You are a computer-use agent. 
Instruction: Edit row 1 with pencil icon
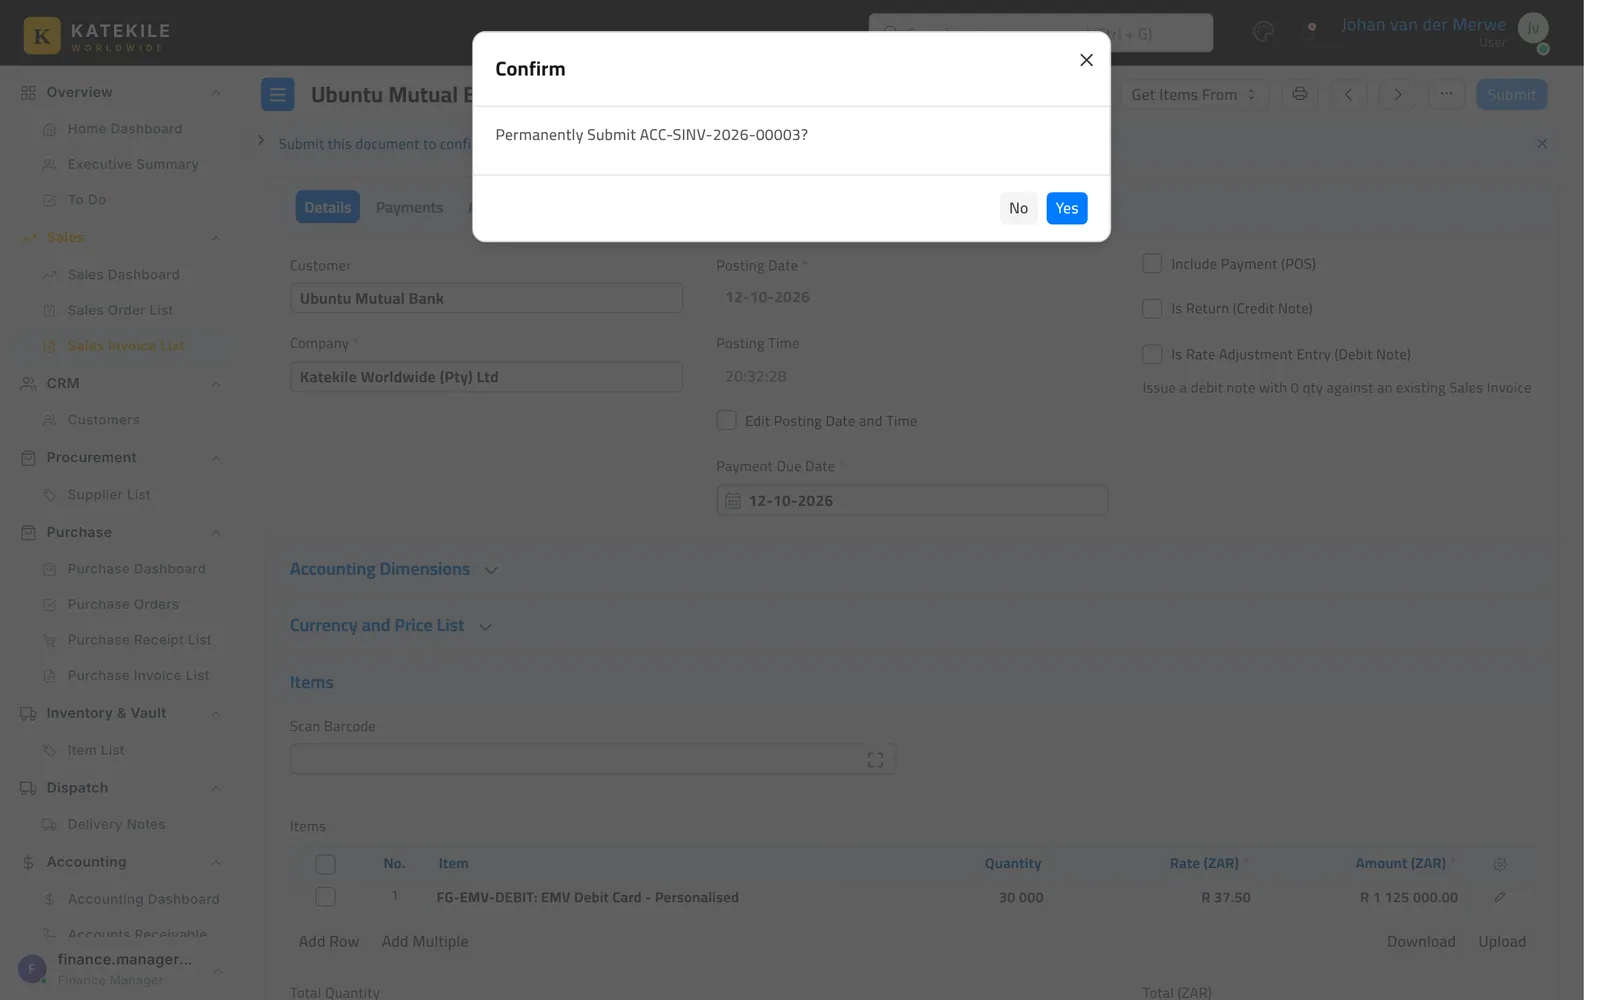click(1499, 897)
